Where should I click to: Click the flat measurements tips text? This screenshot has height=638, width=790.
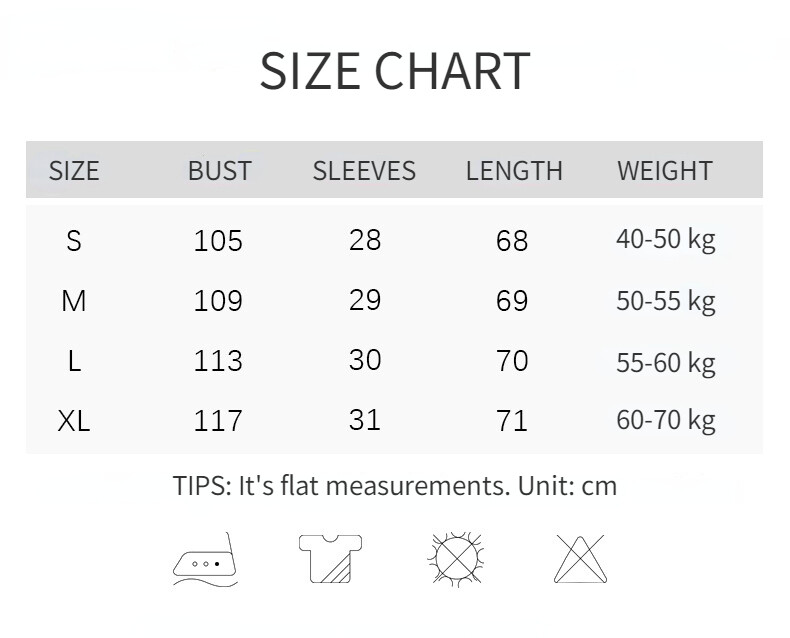click(395, 486)
